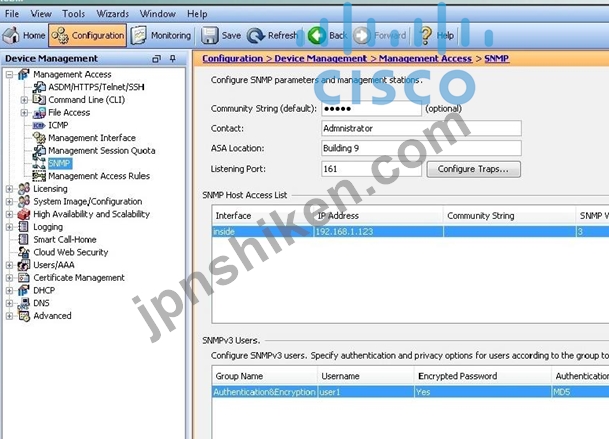Image resolution: width=609 pixels, height=439 pixels.
Task: Click the Contact field with Administrator
Action: [x=421, y=128]
